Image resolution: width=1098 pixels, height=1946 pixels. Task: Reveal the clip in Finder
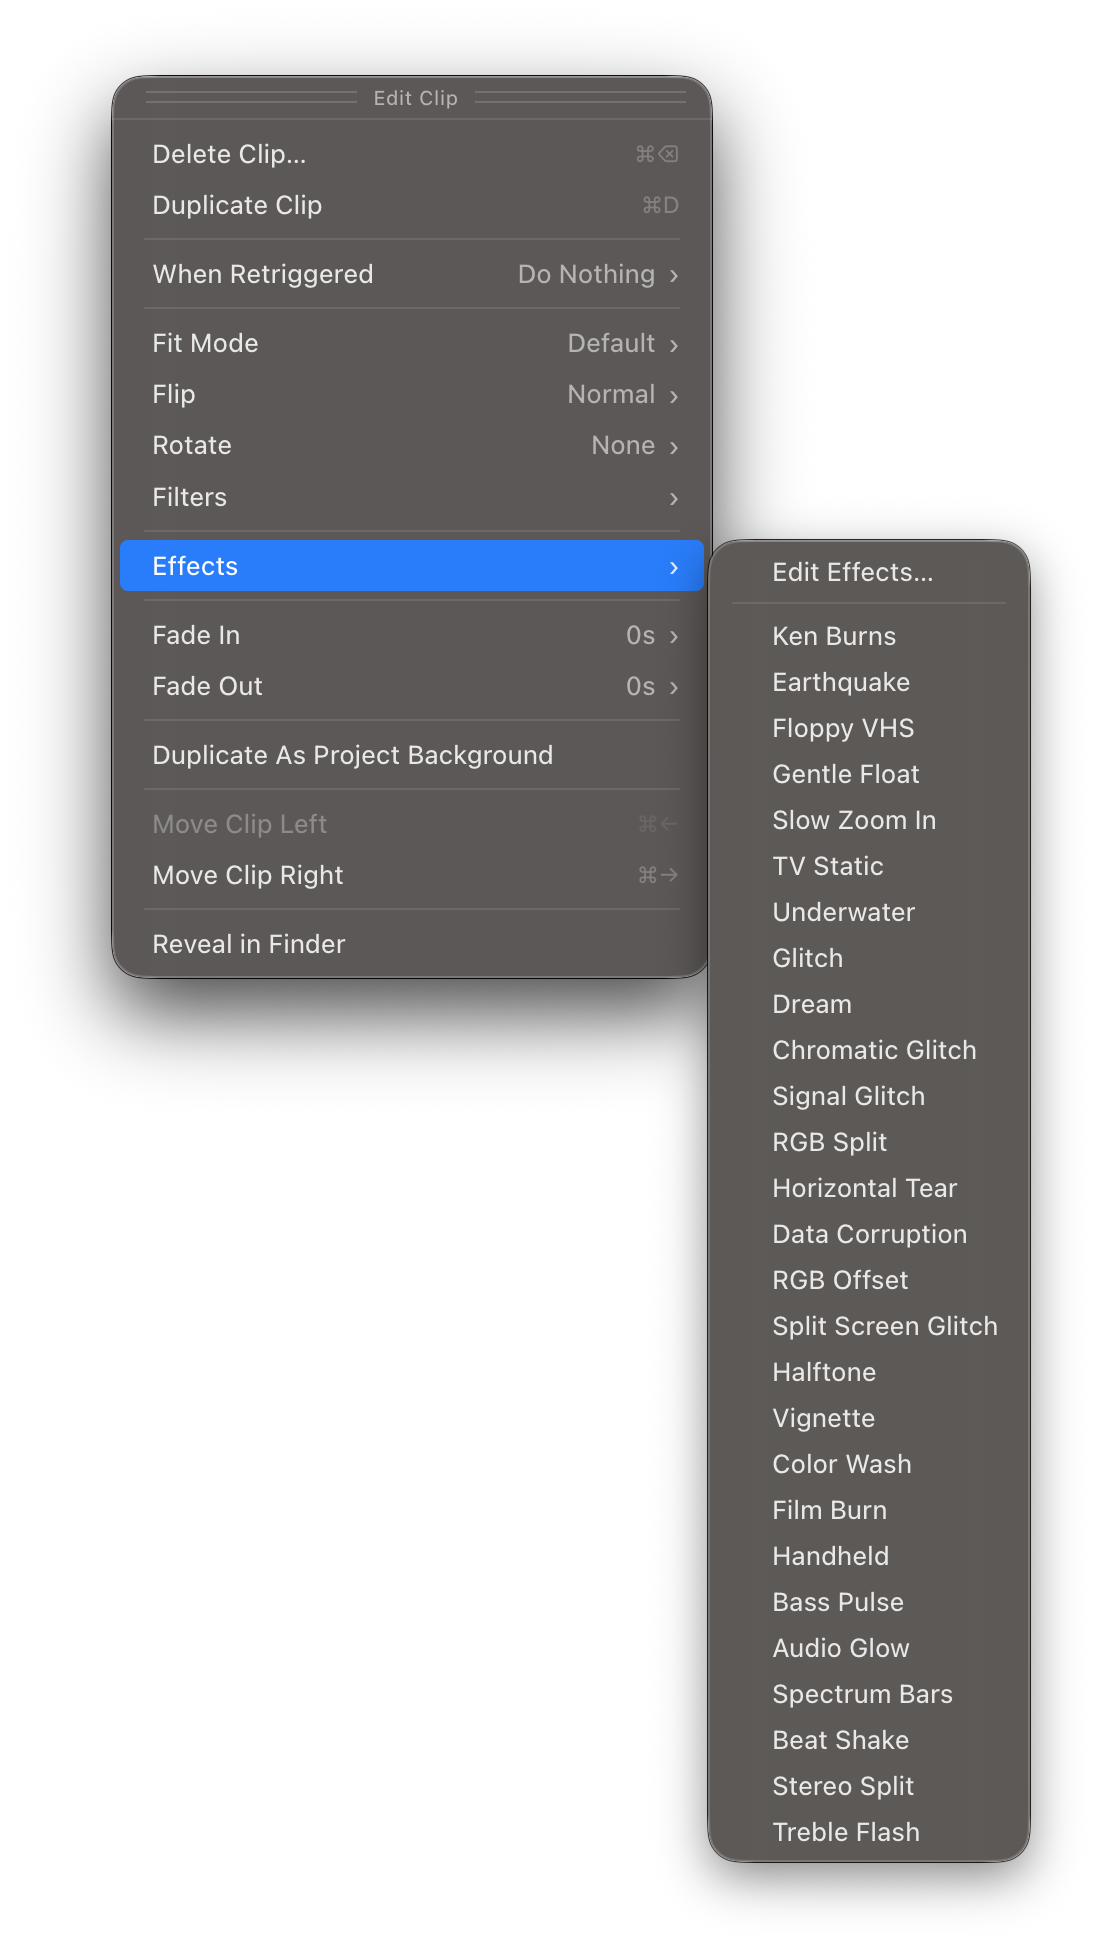[248, 943]
